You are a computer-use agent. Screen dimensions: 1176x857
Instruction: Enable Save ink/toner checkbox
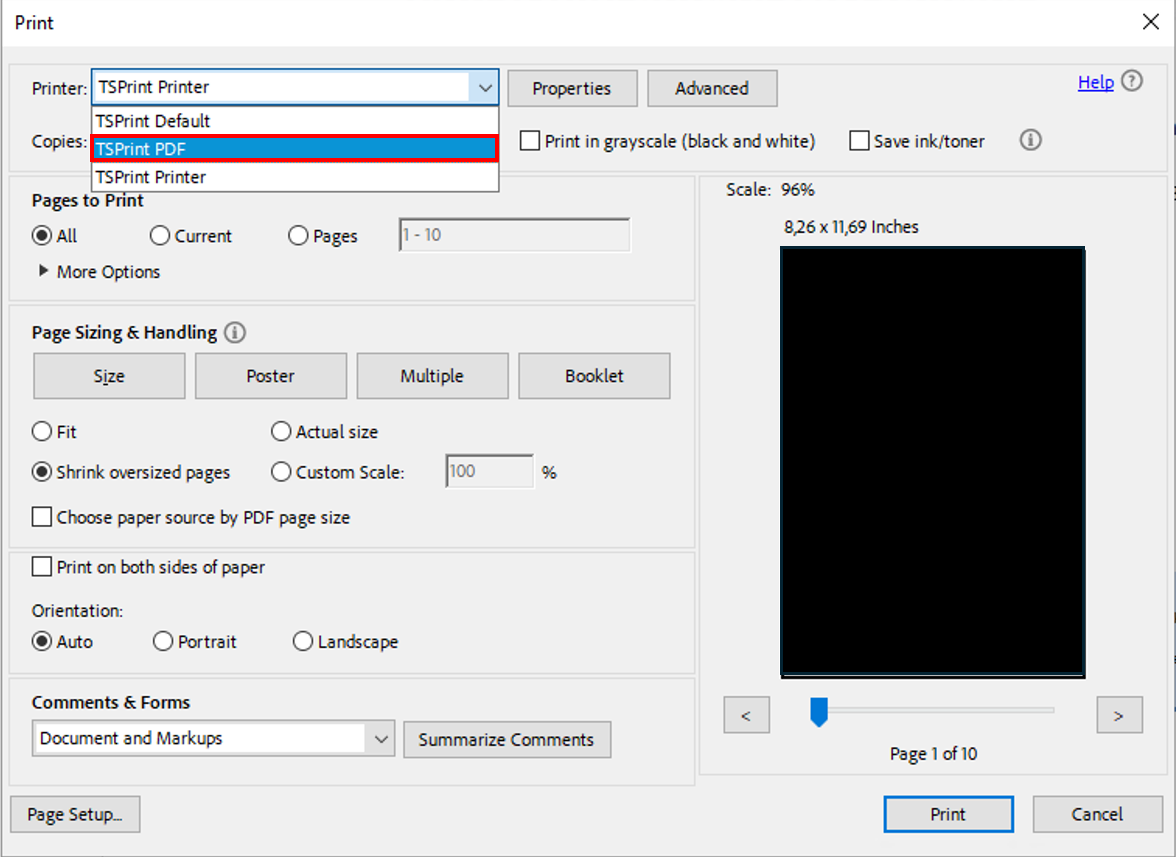(x=859, y=141)
